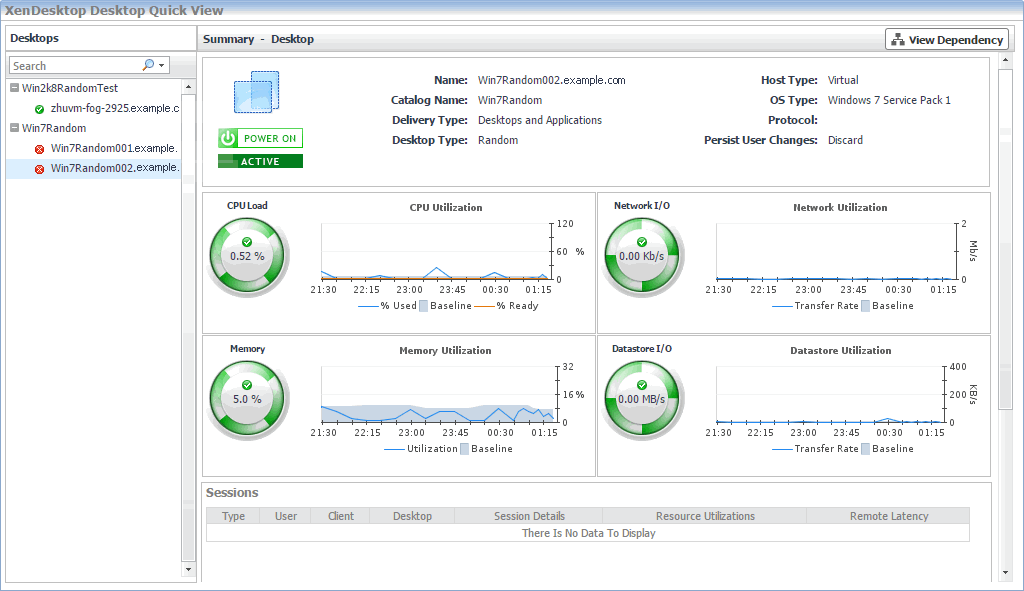This screenshot has width=1024, height=591.
Task: Click red error icon beside Win7Random001
Action: (x=39, y=149)
